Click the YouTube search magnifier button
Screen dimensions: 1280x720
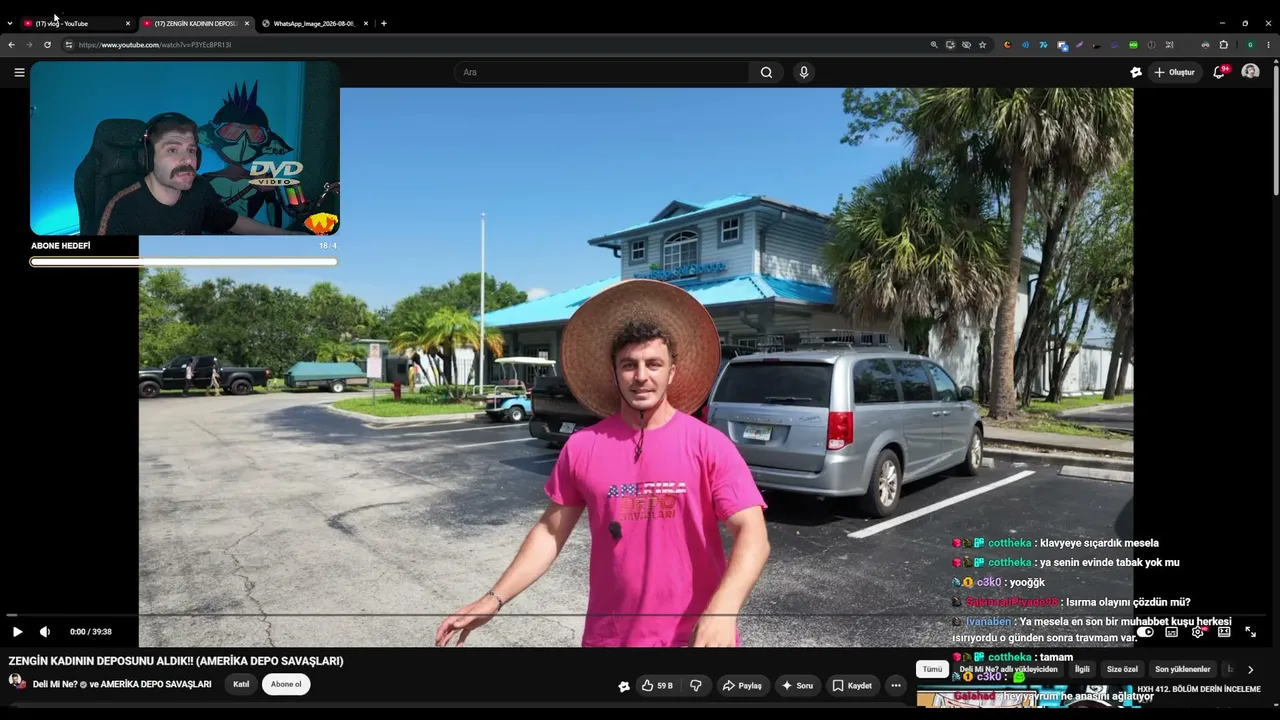pos(766,72)
